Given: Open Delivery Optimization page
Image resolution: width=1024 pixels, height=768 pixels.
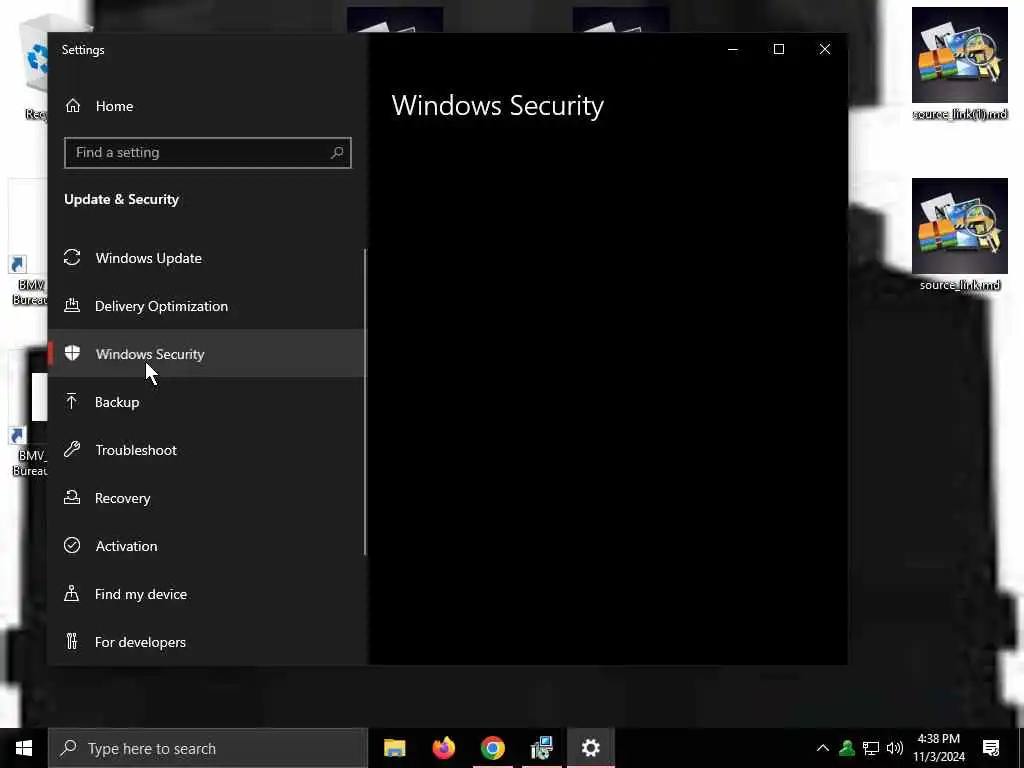Looking at the screenshot, I should pos(206,306).
